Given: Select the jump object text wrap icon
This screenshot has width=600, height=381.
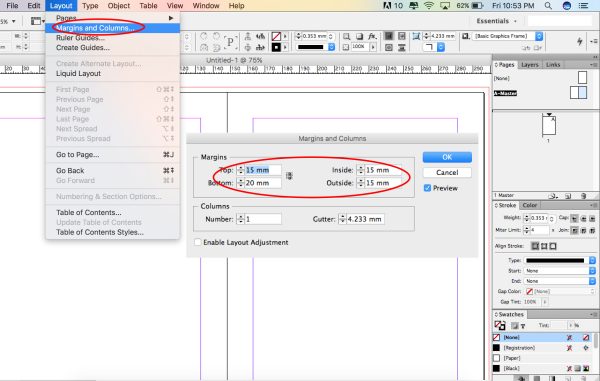Looking at the screenshot, I should (x=401, y=47).
